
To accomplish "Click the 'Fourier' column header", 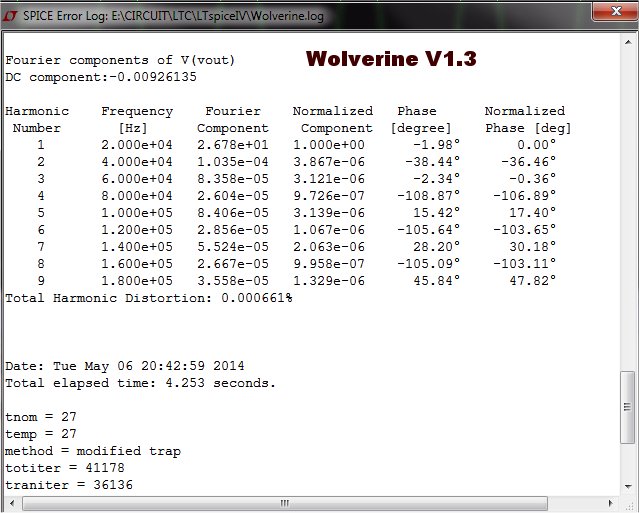I will 233,111.
